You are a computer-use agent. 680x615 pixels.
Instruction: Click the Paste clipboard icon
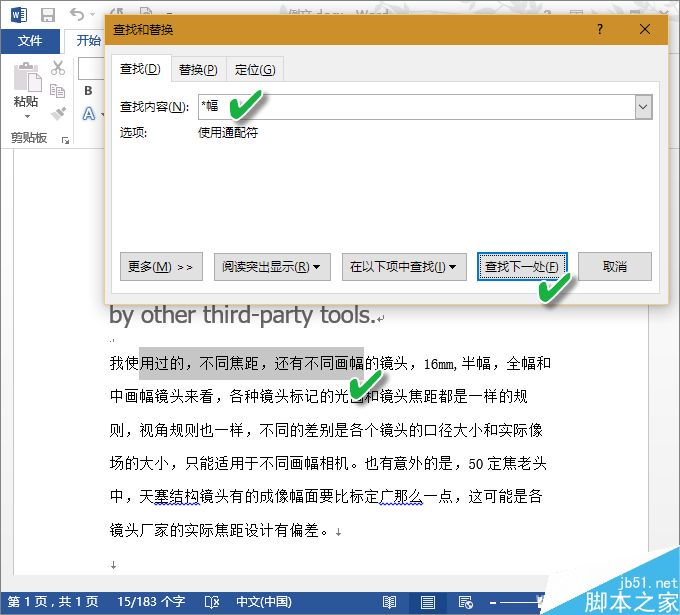coord(27,77)
